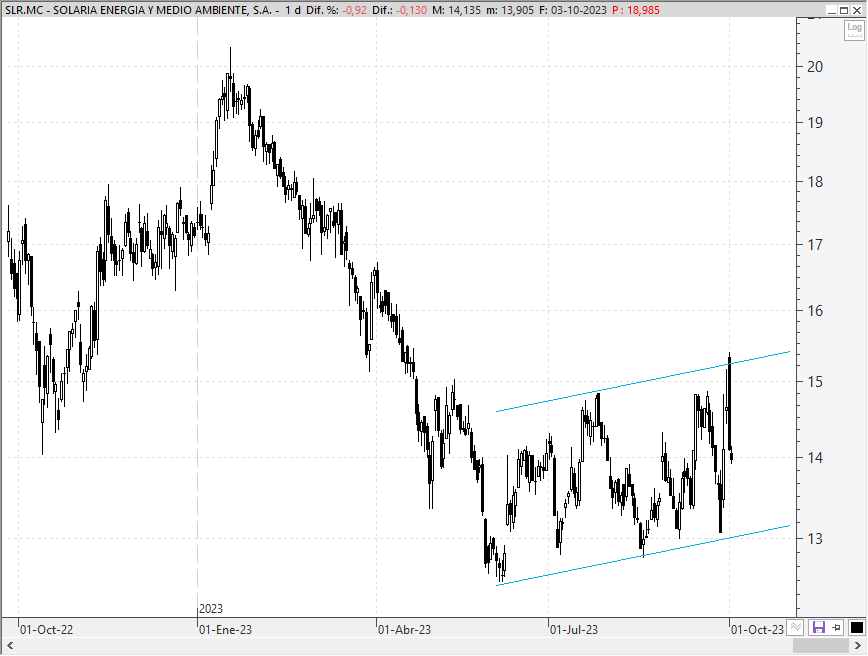Click the pushpin icon next to save
The image size is (868, 656).
point(837,628)
